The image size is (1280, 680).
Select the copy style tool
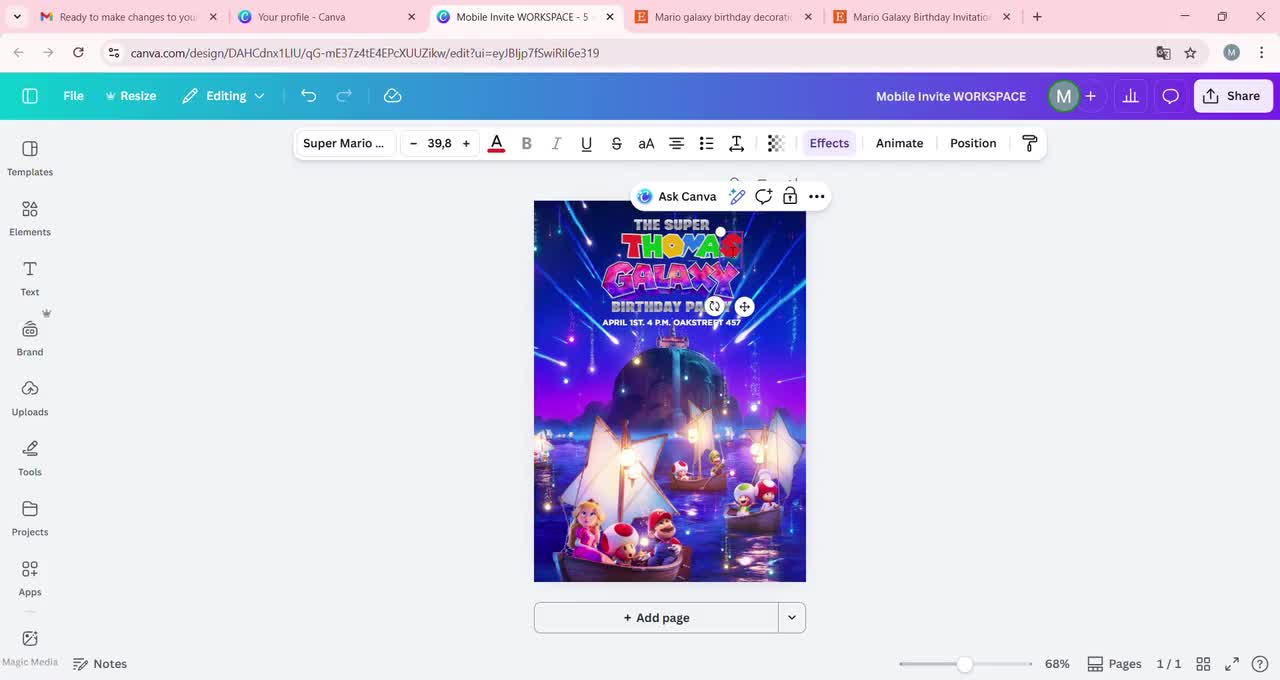pos(1029,143)
